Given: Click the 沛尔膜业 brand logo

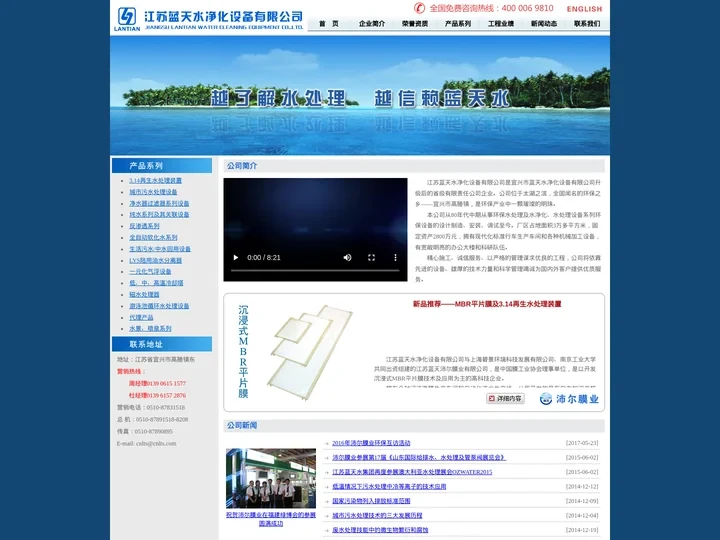Looking at the screenshot, I should 569,399.
